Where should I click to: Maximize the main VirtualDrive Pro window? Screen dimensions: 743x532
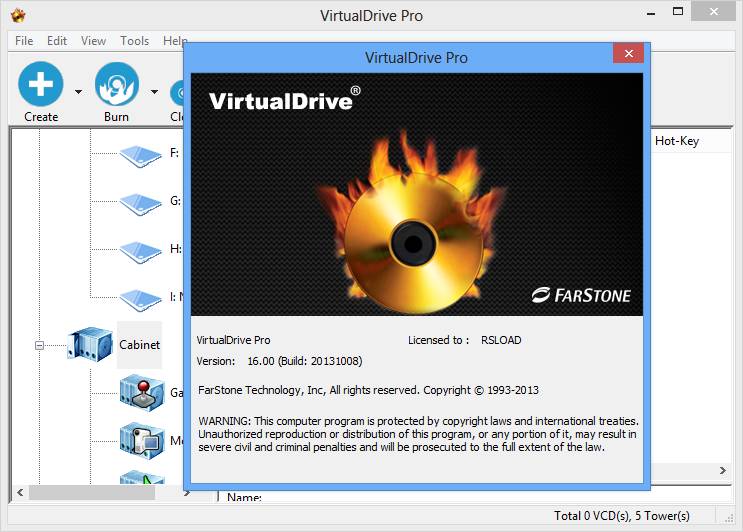coord(678,11)
